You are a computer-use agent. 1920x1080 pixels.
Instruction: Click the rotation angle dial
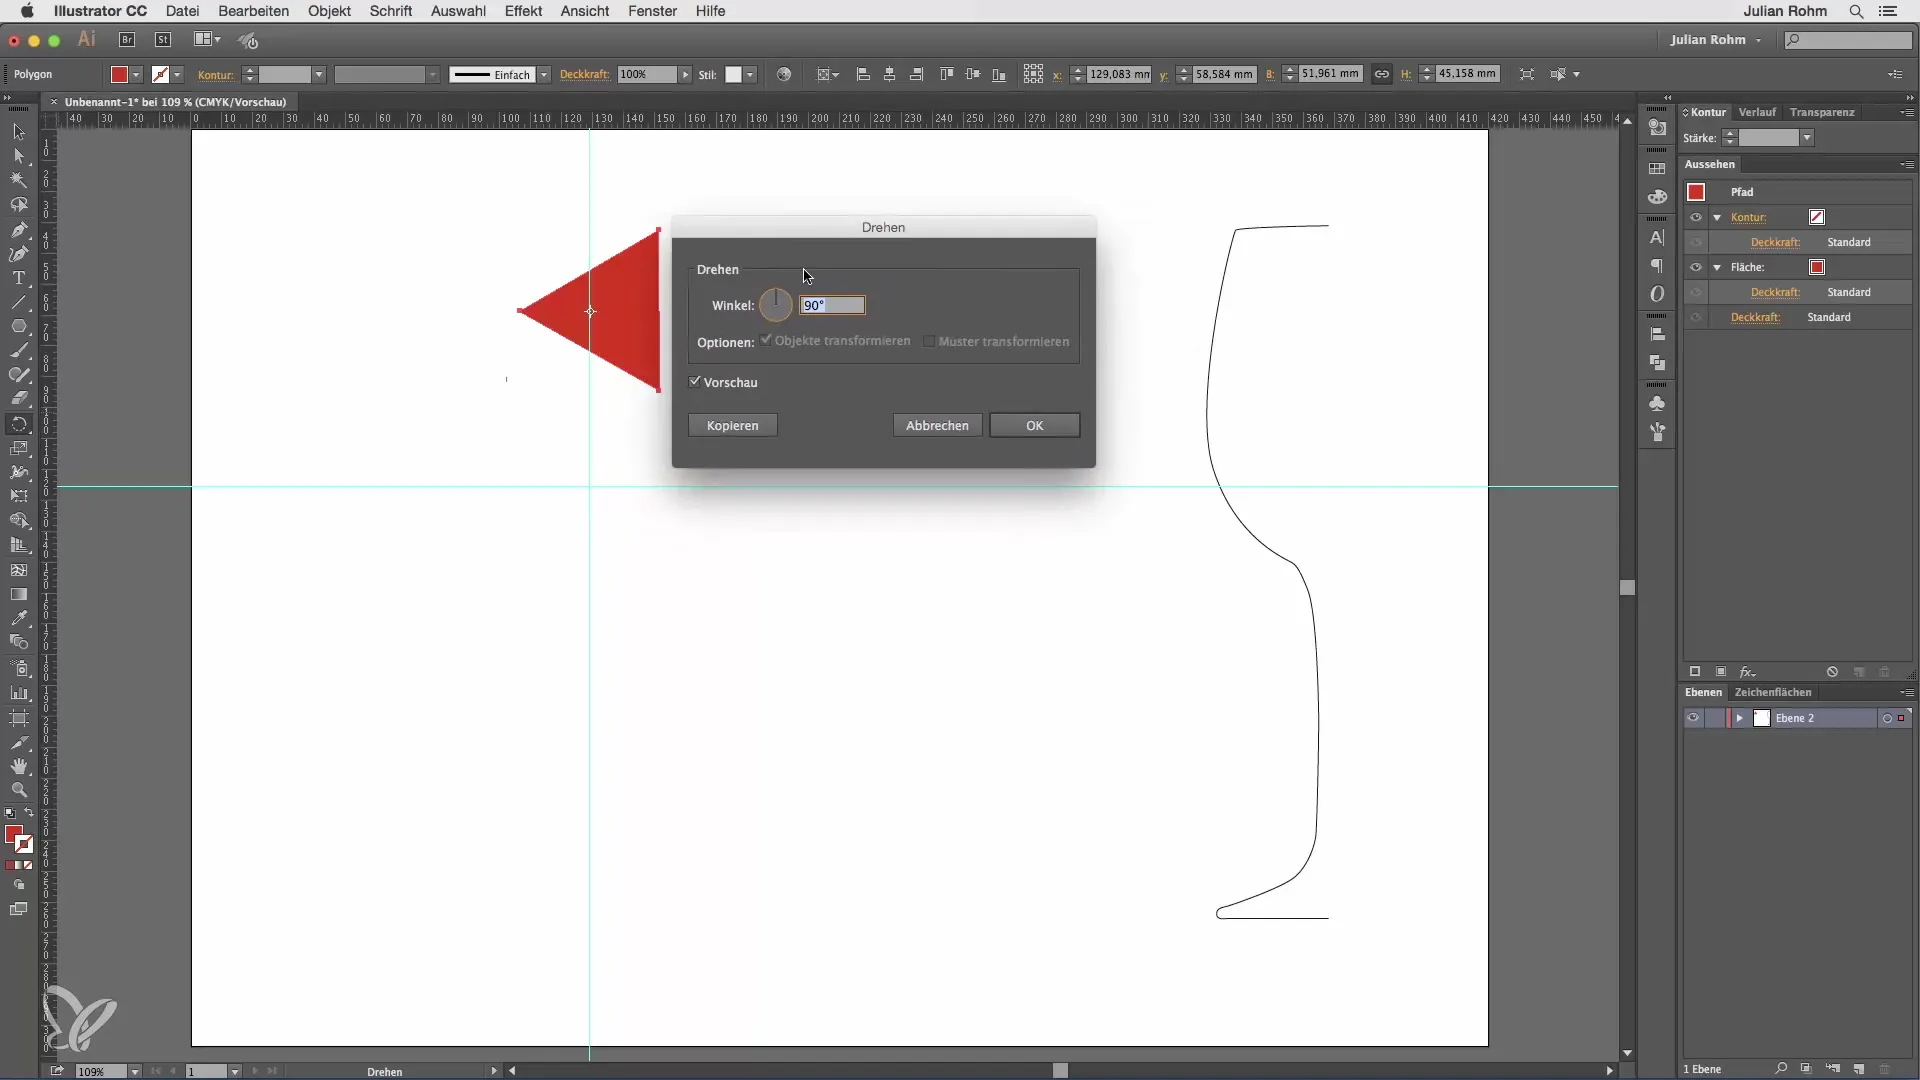coord(776,305)
